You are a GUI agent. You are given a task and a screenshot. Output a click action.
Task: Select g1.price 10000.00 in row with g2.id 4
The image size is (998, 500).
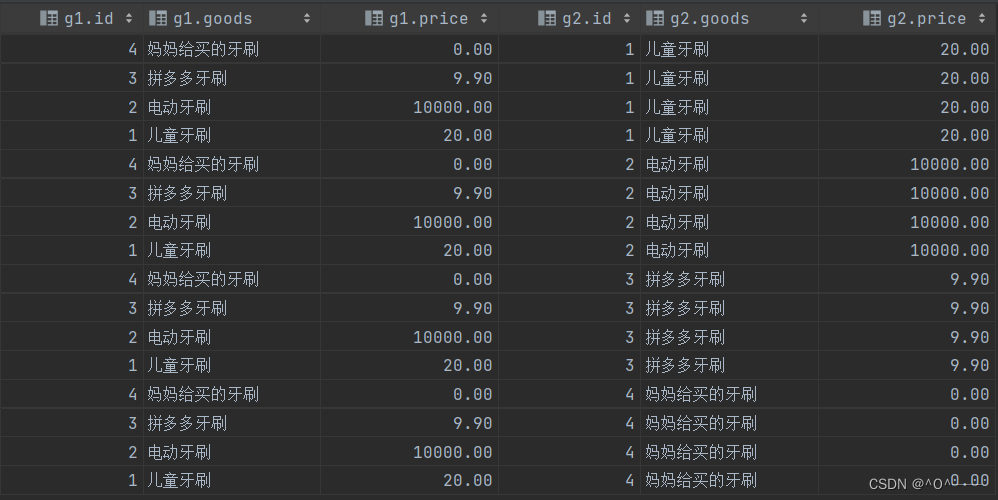453,452
